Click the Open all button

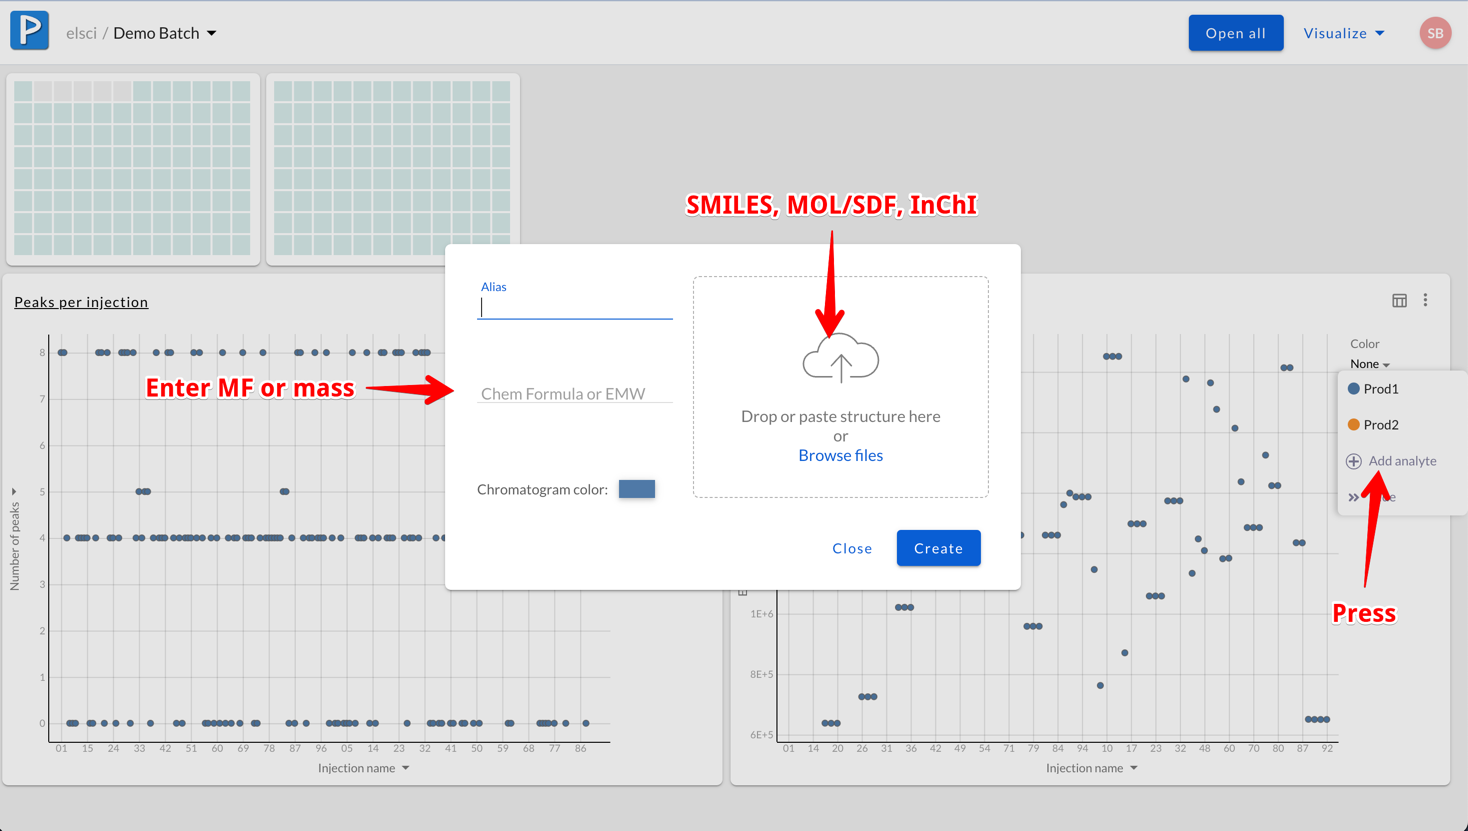click(1235, 33)
